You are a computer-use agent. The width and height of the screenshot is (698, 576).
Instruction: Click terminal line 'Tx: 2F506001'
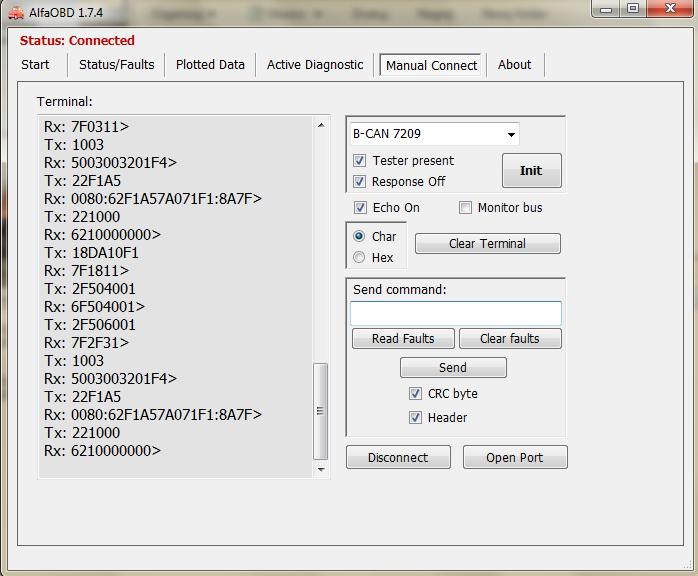[x=89, y=325]
